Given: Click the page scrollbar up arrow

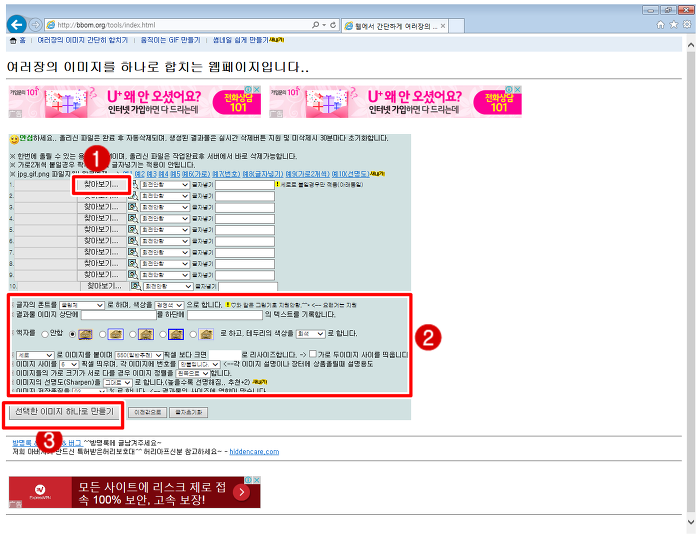Looking at the screenshot, I should pyautogui.click(x=691, y=45).
